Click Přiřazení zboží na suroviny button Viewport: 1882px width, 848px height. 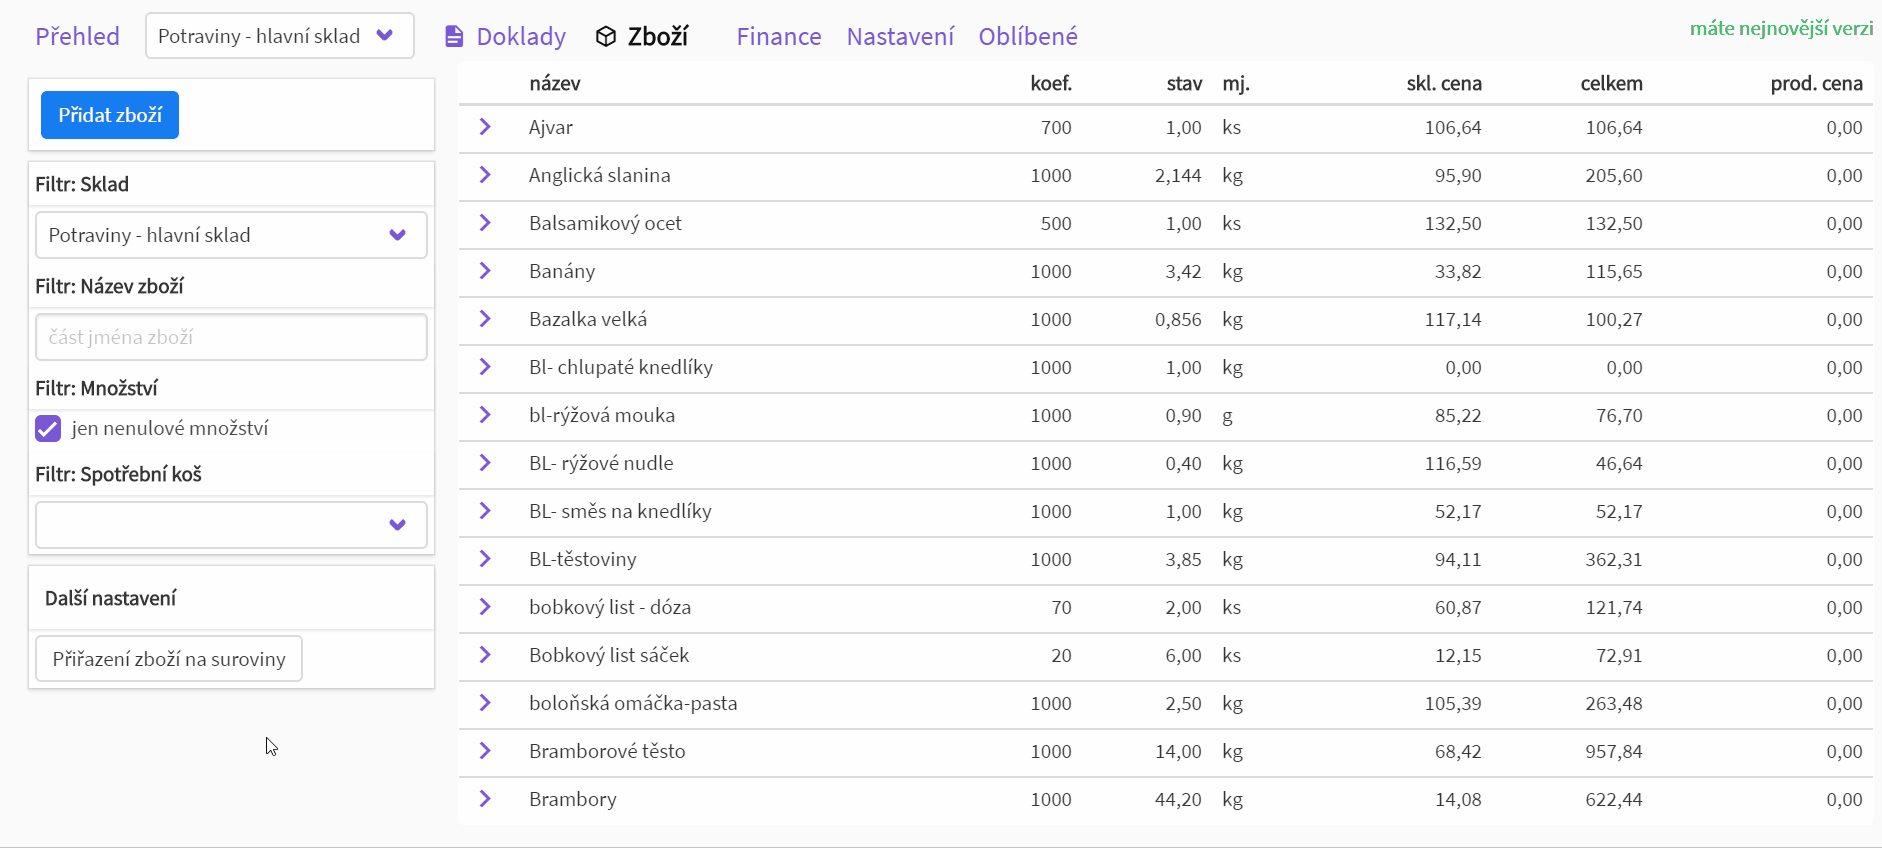click(169, 659)
